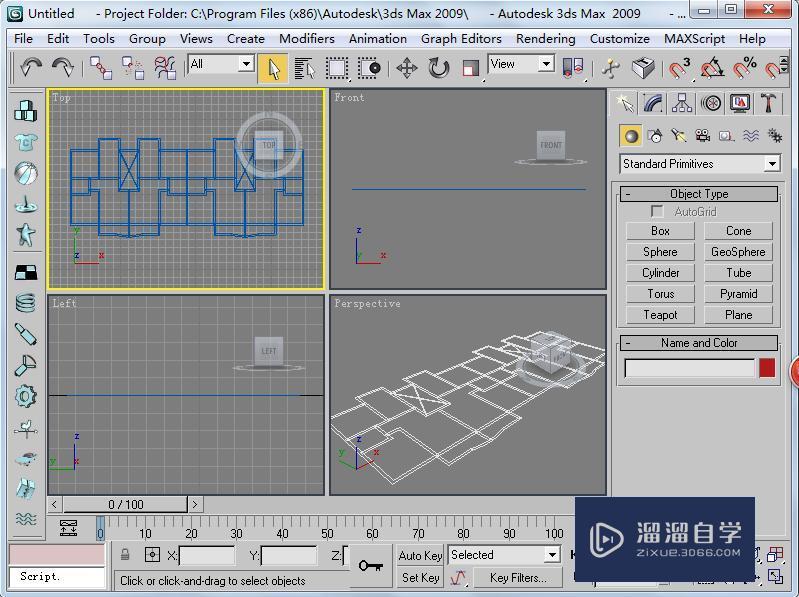Open Key Filters dialog

coord(518,578)
